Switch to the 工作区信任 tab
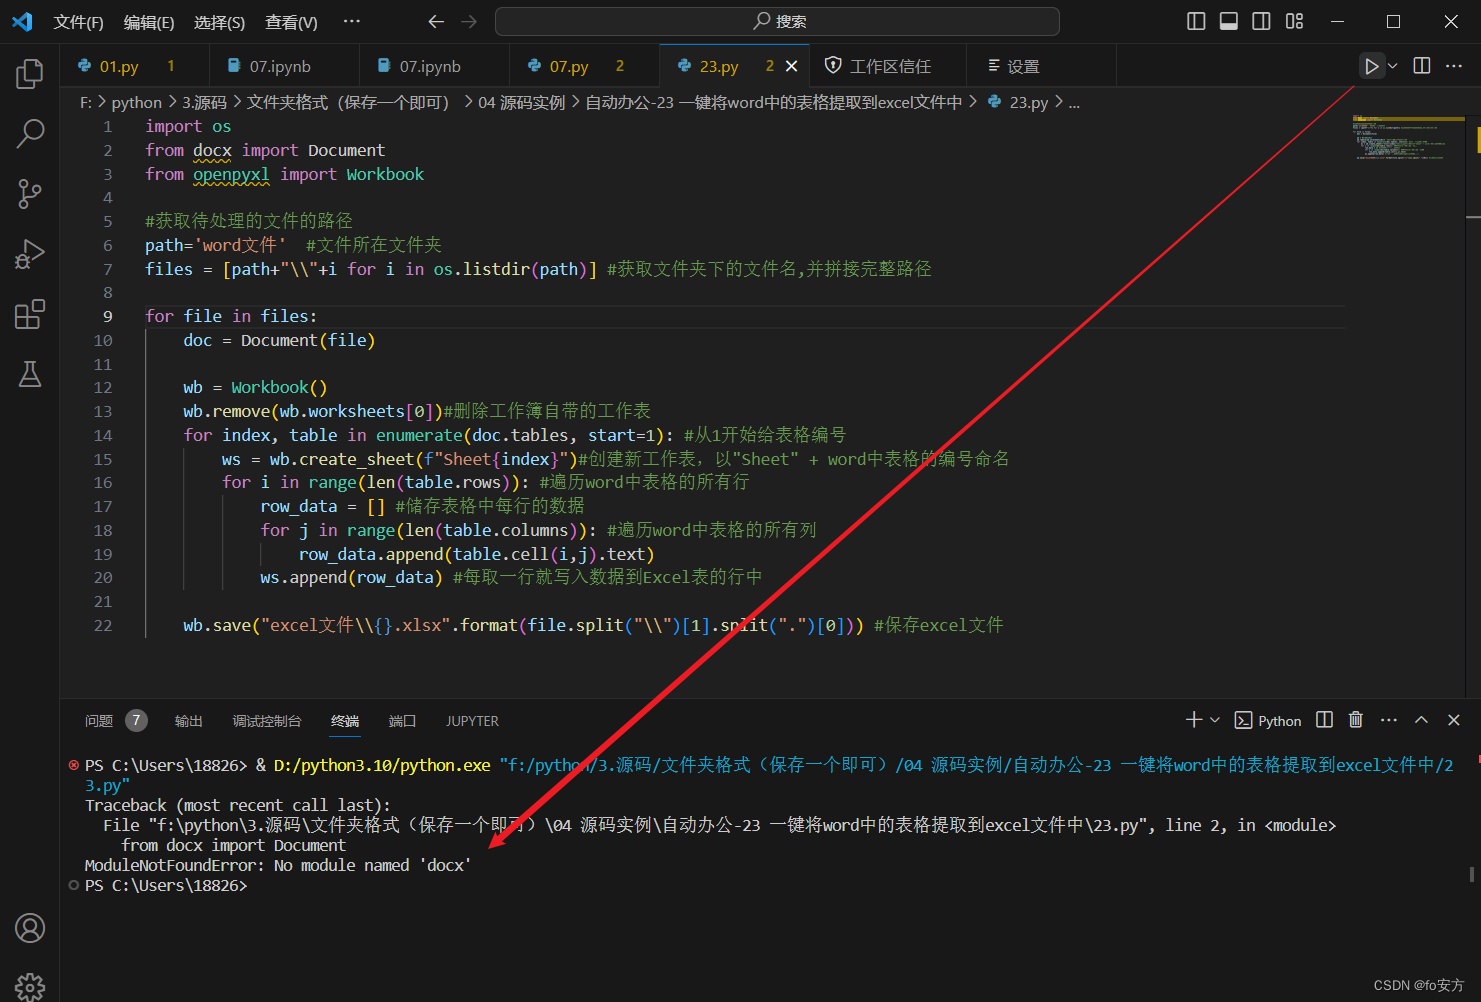 tap(888, 66)
